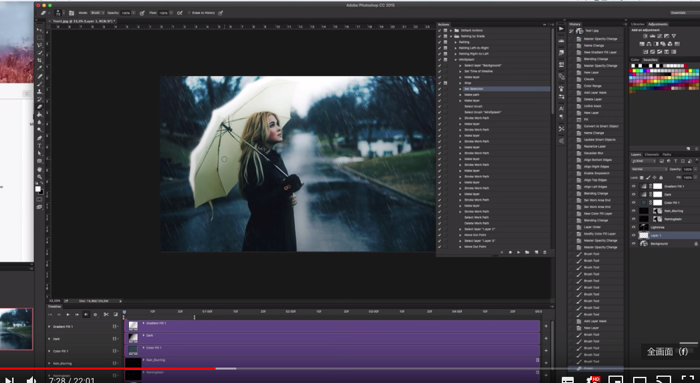This screenshot has height=383, width=700.
Task: Hide the Lightning layer
Action: [633, 227]
